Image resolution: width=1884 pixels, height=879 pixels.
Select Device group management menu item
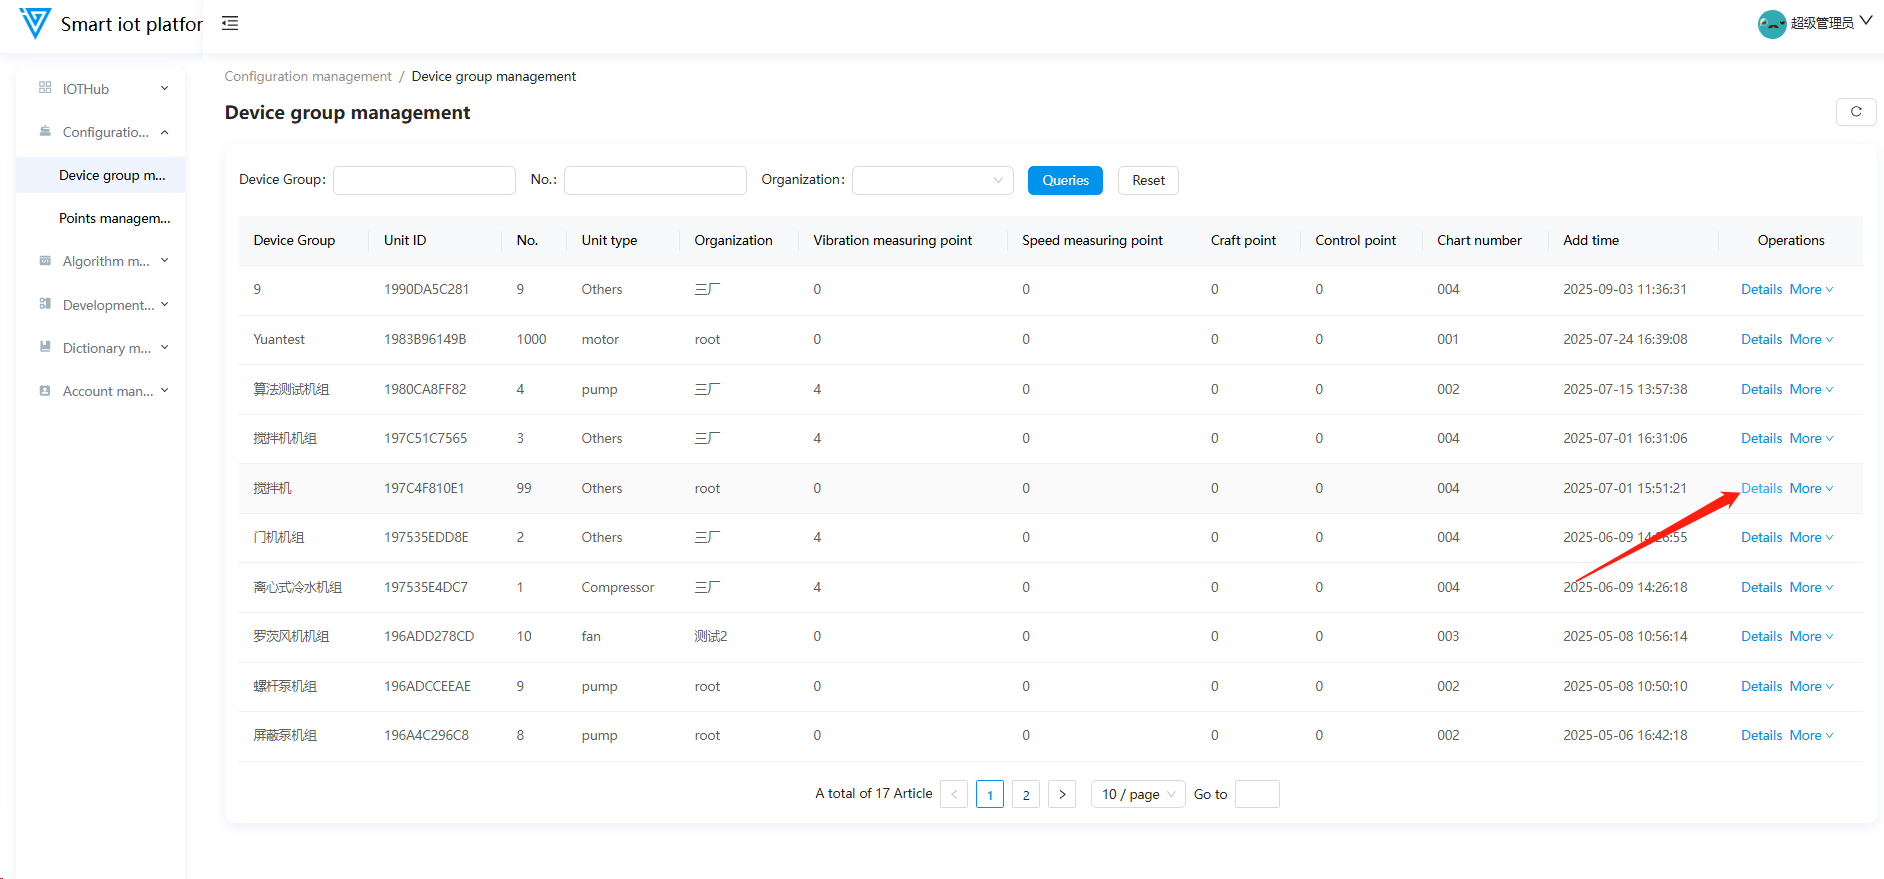coord(112,175)
